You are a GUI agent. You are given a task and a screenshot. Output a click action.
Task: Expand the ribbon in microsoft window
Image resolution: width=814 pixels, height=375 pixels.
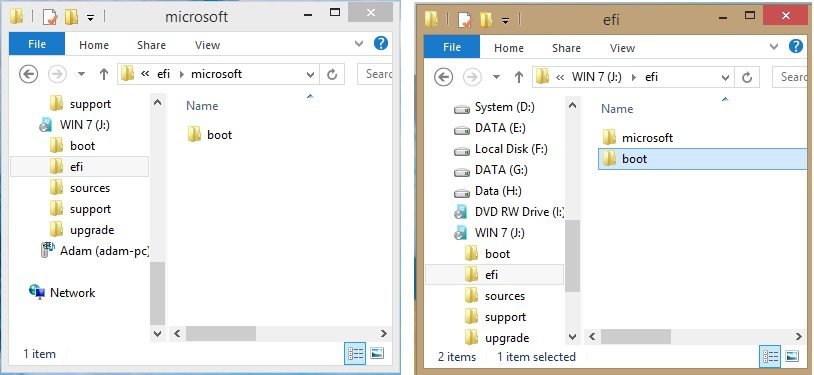pyautogui.click(x=359, y=44)
